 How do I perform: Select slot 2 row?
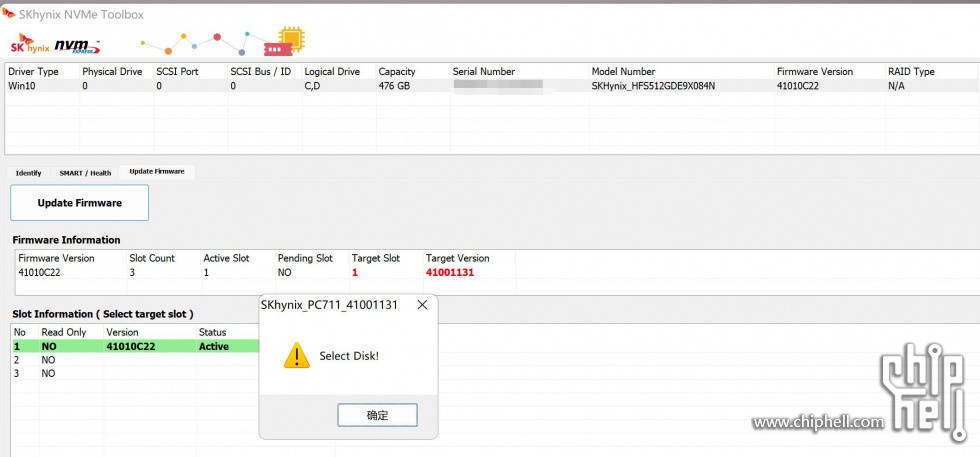(x=136, y=360)
